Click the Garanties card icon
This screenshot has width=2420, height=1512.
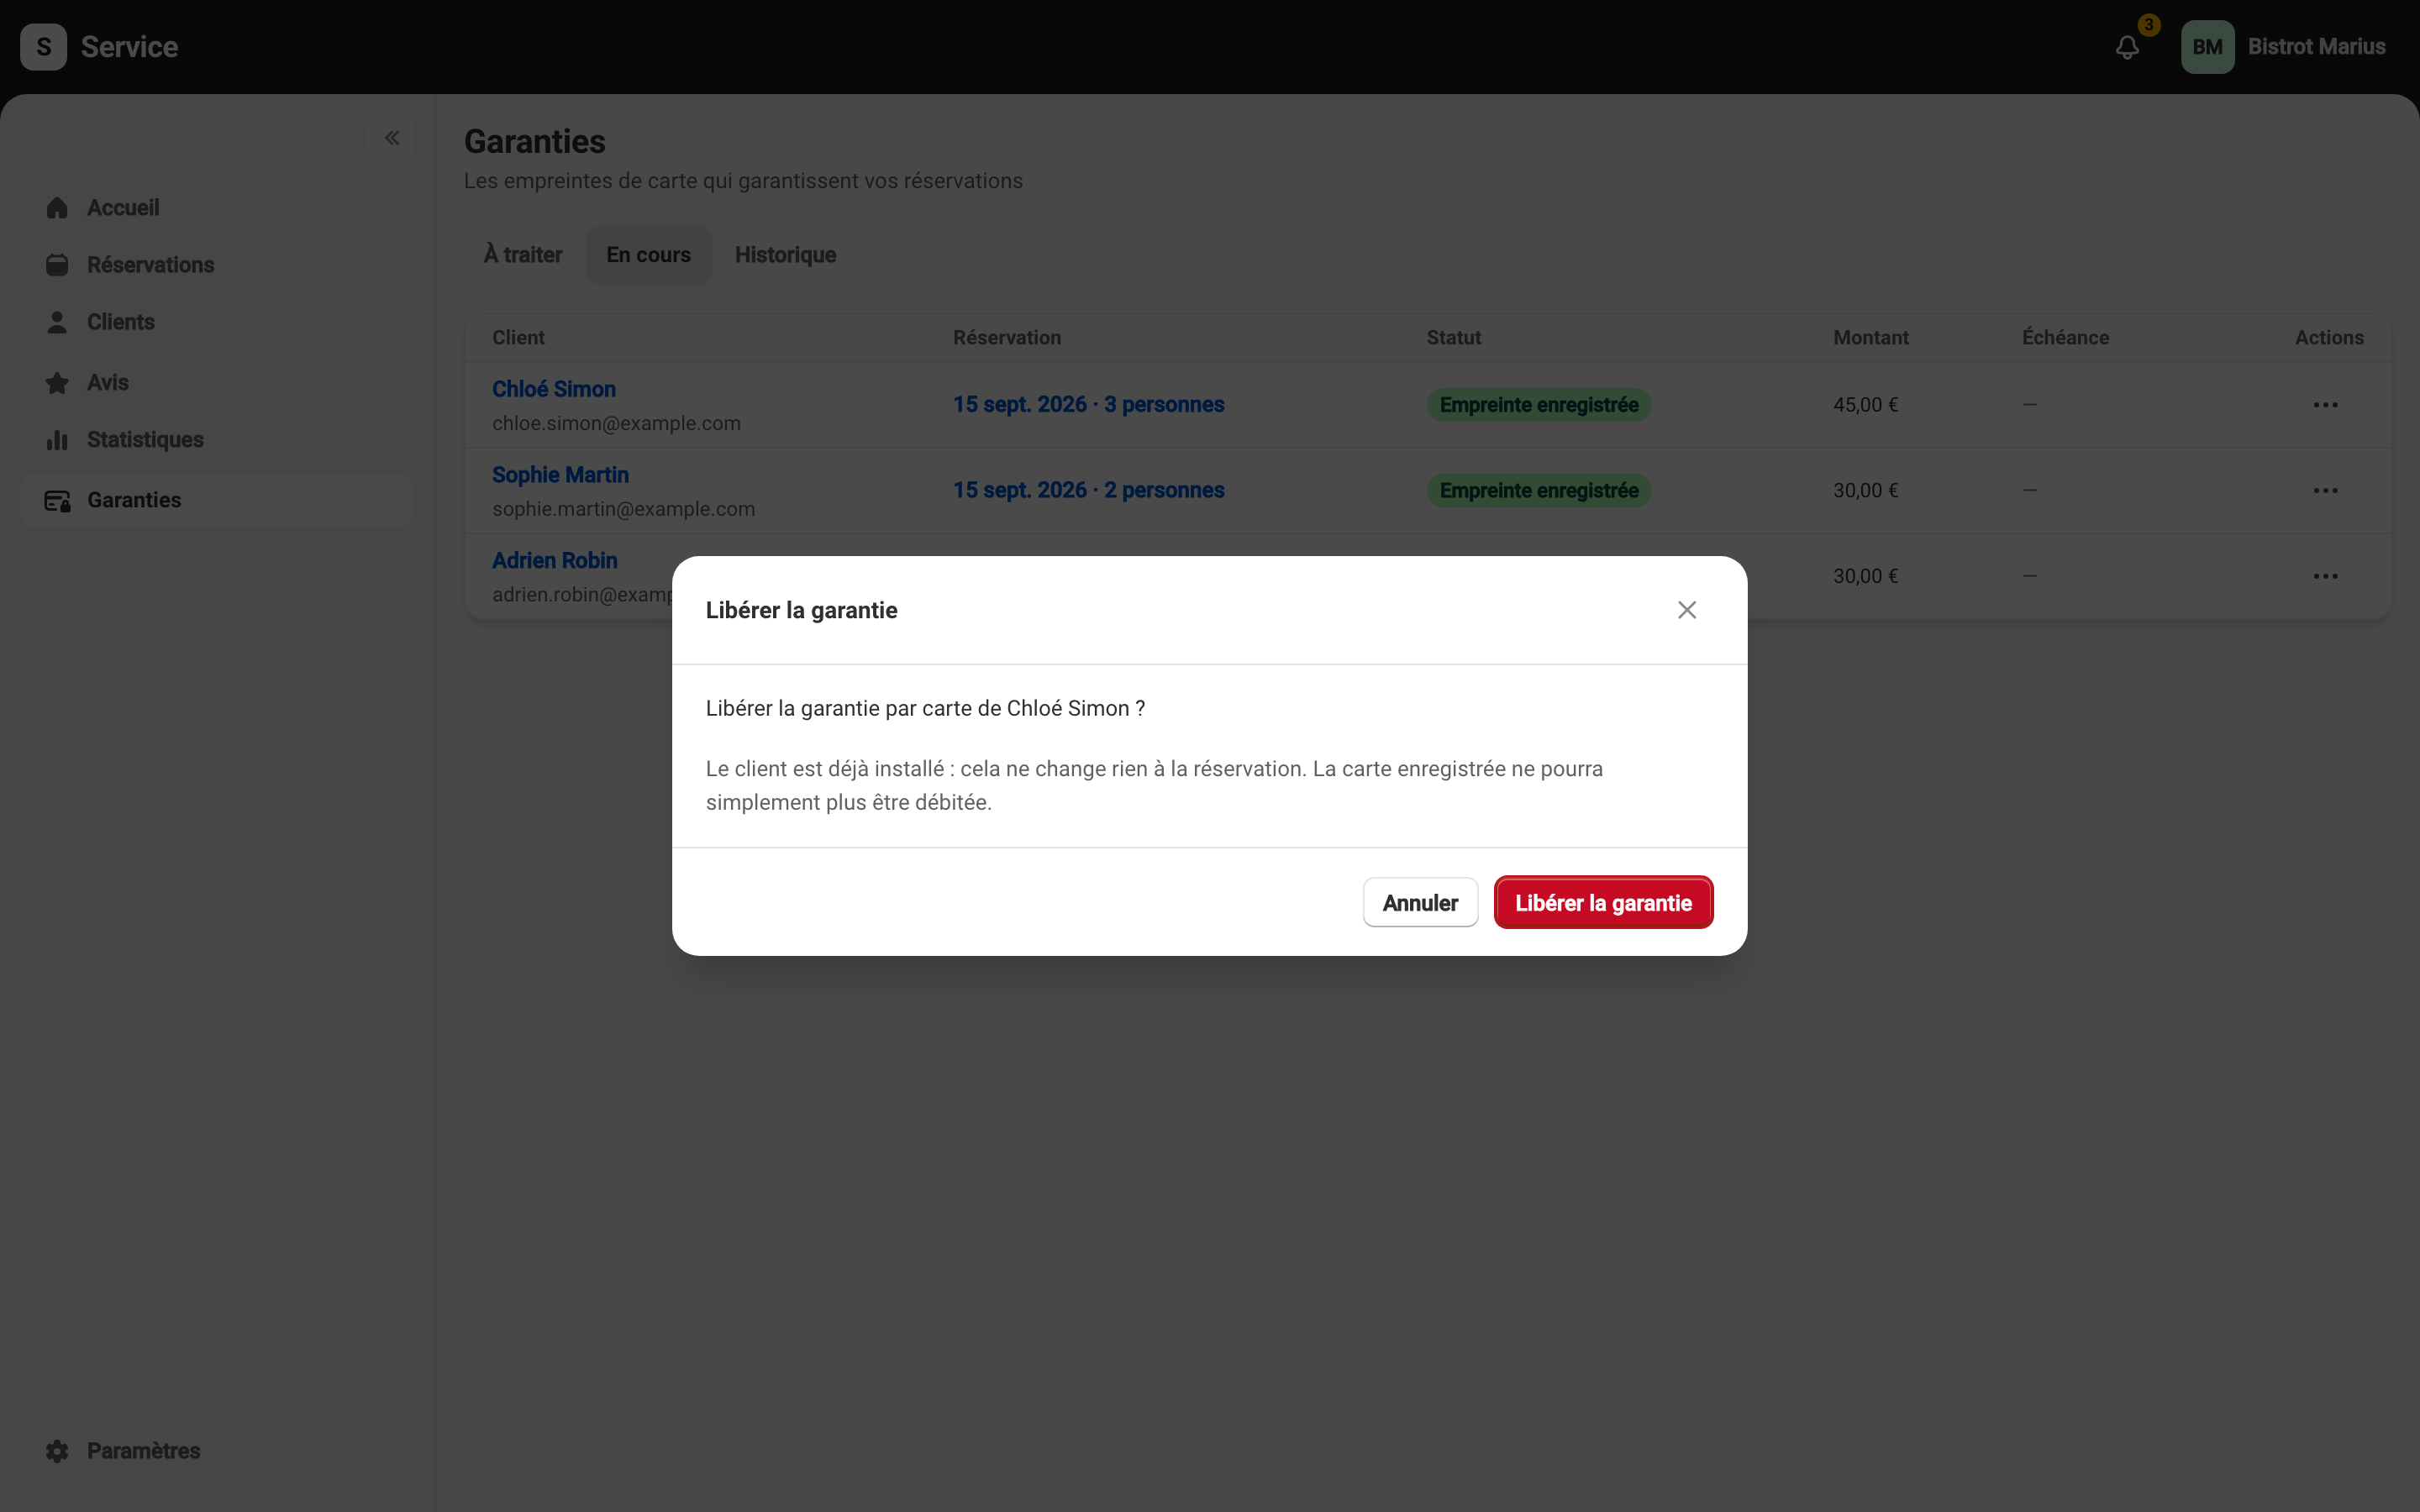57,501
